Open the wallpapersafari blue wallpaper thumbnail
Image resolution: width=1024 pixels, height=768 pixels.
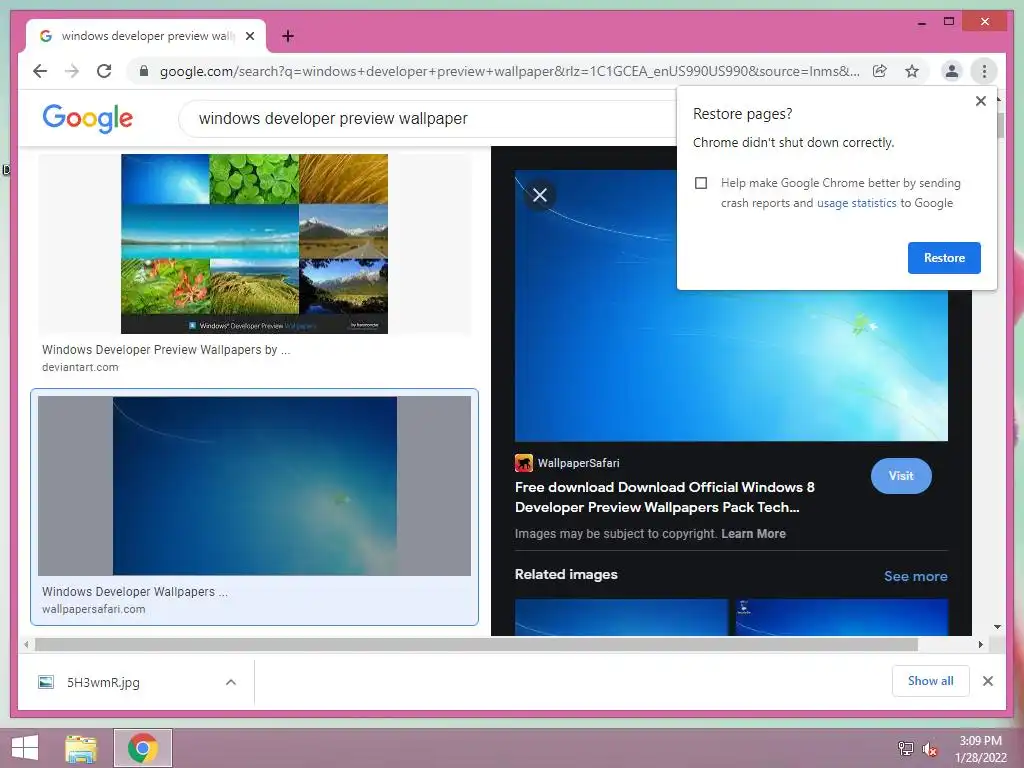pyautogui.click(x=254, y=486)
